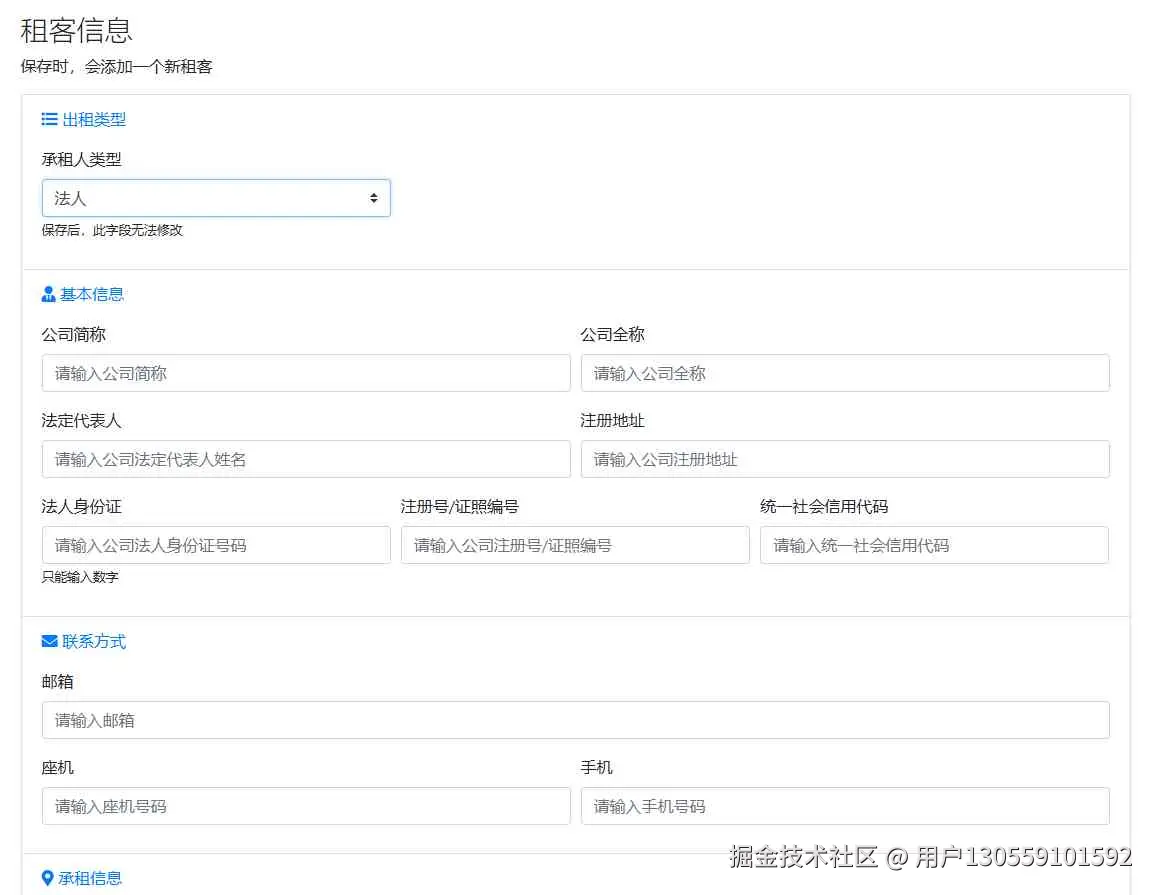Focus the 公司简称 input field

click(306, 373)
